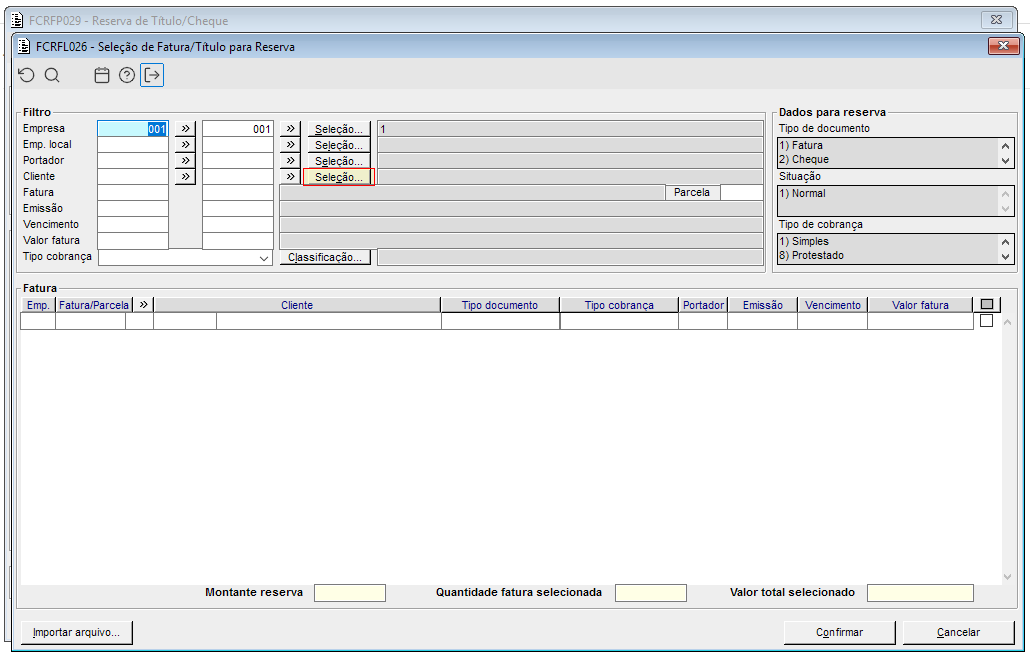Click Seleção... button for Emp. local
Screen dimensions: 1030x658
[x=339, y=144]
